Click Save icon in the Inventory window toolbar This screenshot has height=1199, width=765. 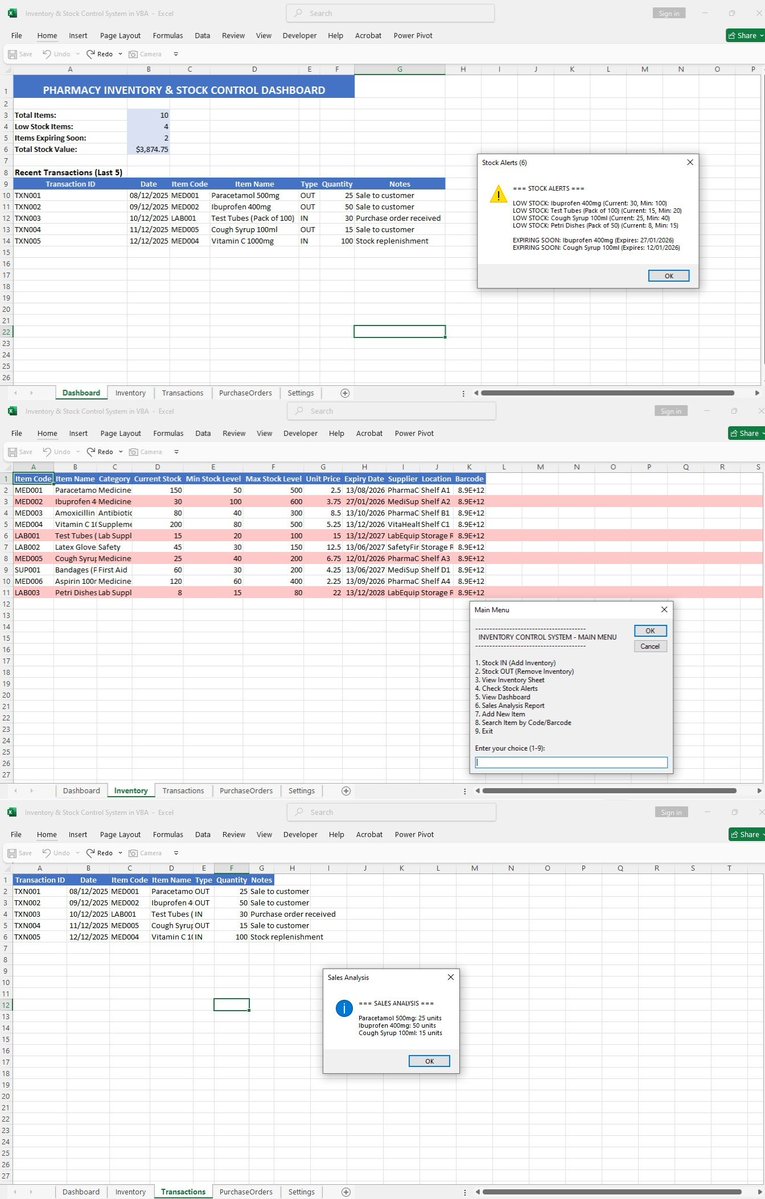pyautogui.click(x=13, y=452)
